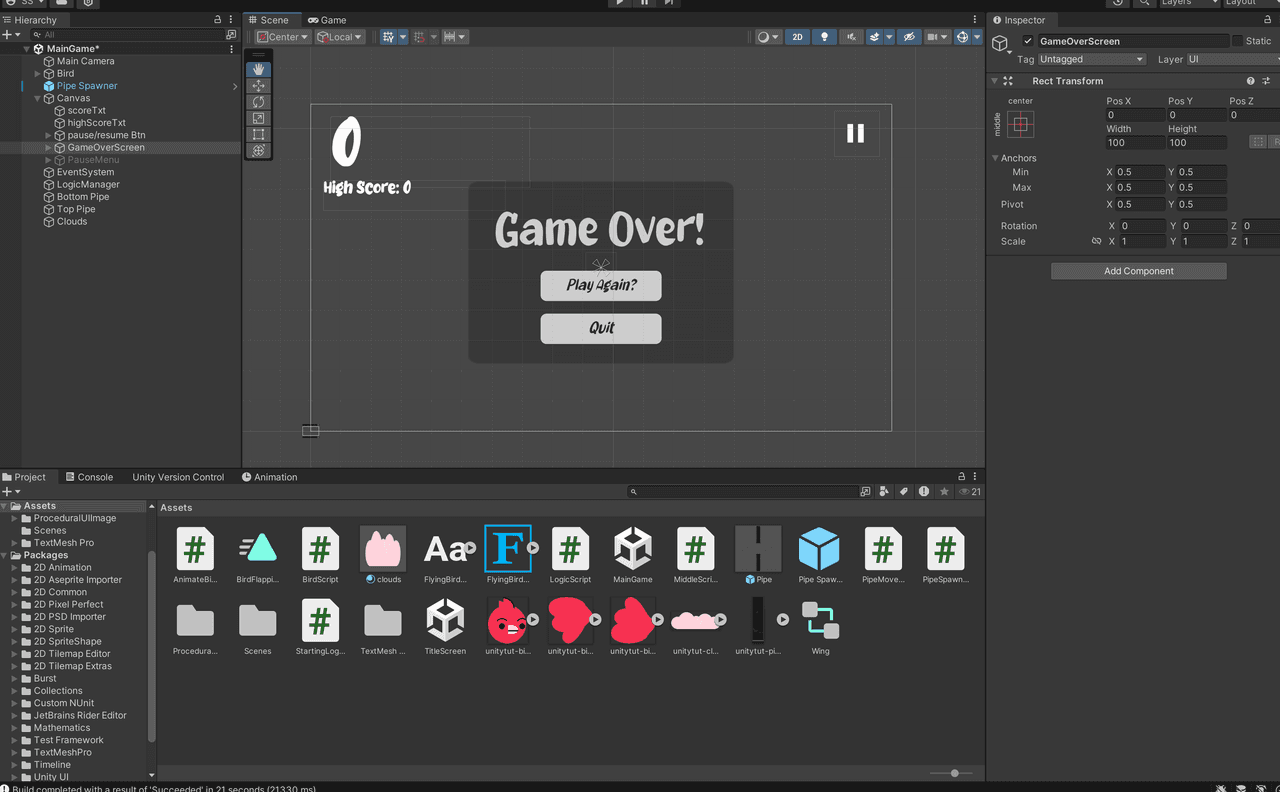1280x792 pixels.
Task: Open the anchor presets box
Action: [1020, 124]
